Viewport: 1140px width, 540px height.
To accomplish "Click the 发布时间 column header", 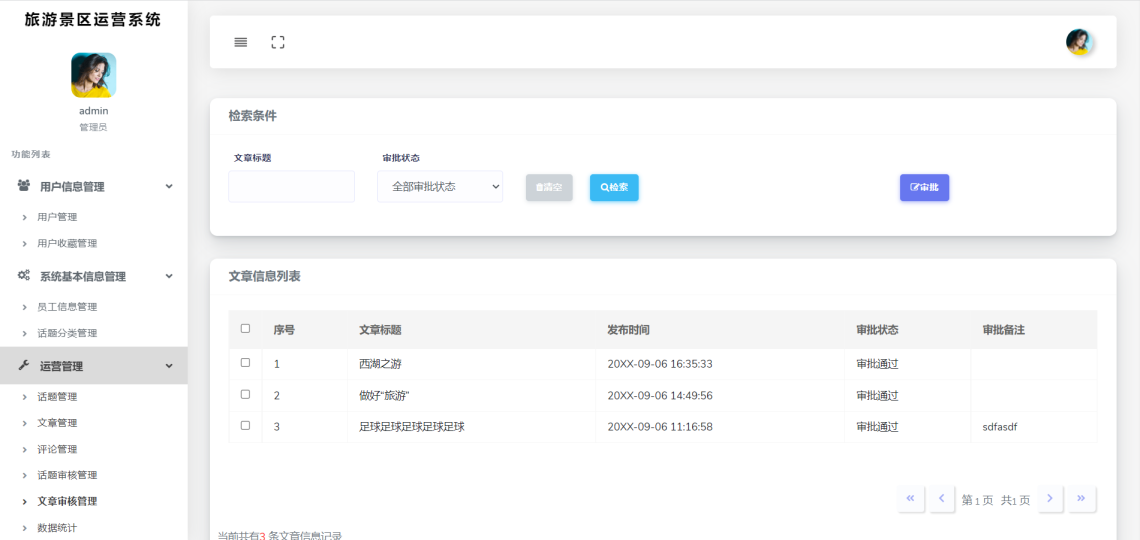I will (x=629, y=330).
